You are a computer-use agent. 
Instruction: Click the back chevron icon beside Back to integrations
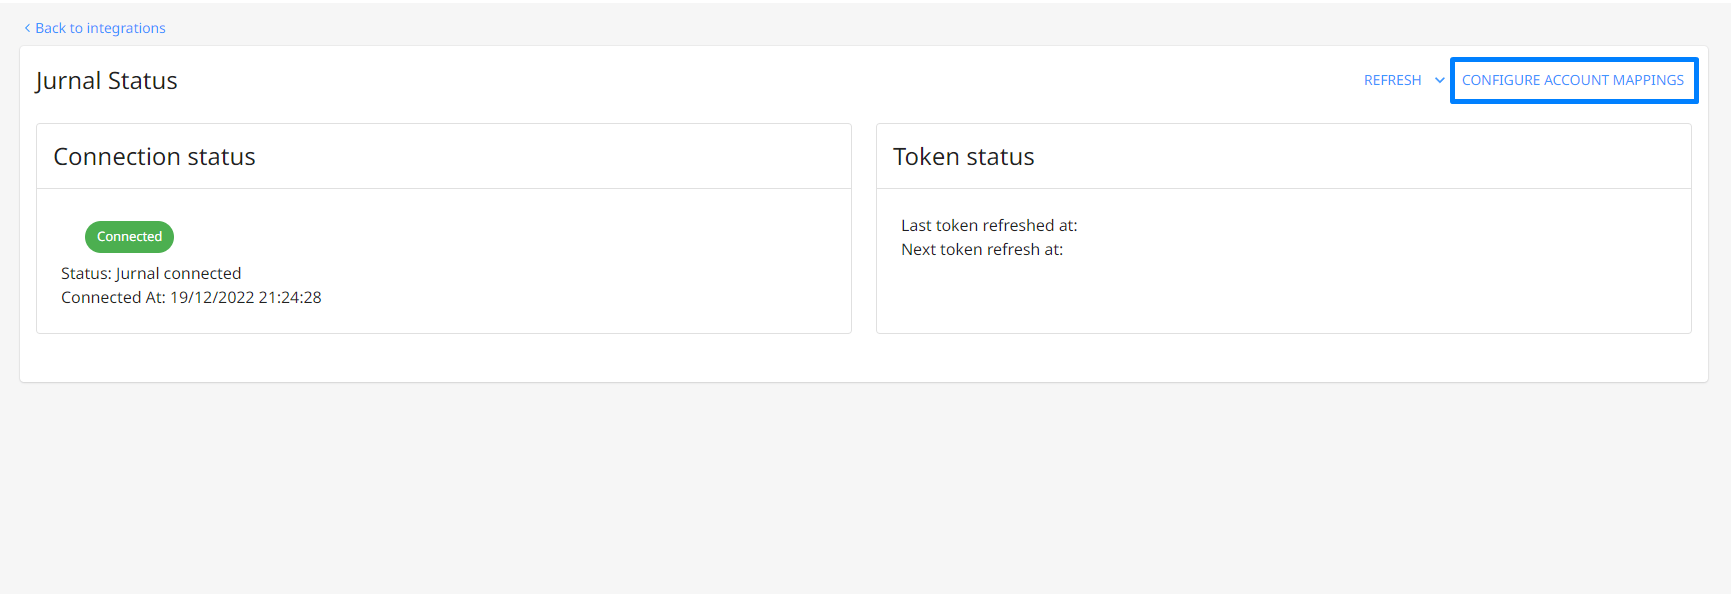pyautogui.click(x=27, y=28)
